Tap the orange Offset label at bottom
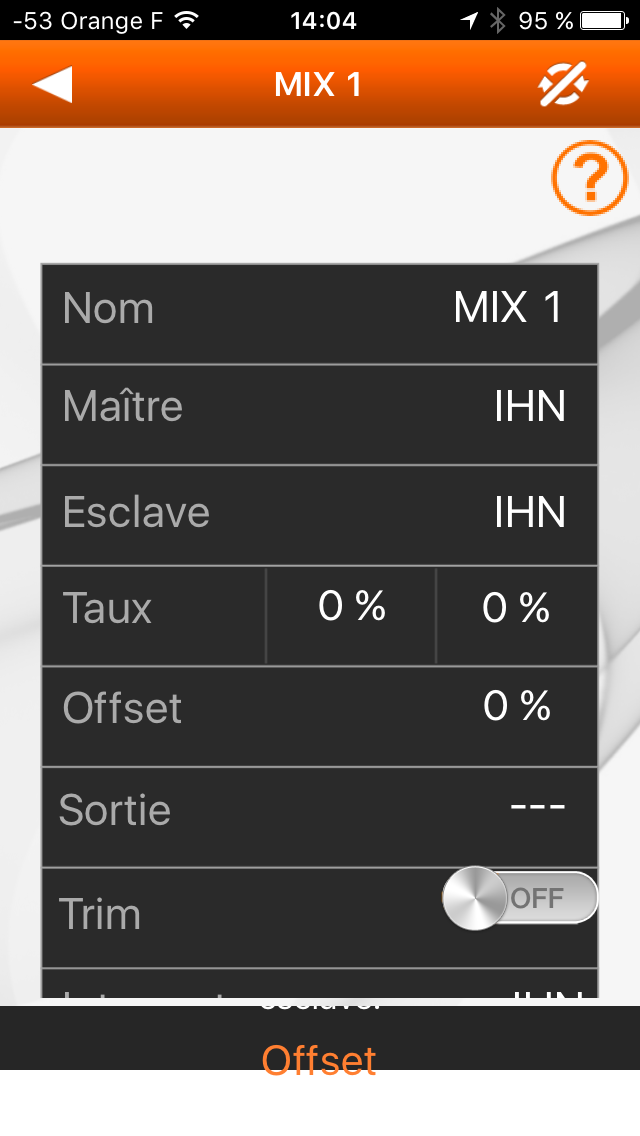640x1136 pixels. click(x=319, y=1060)
